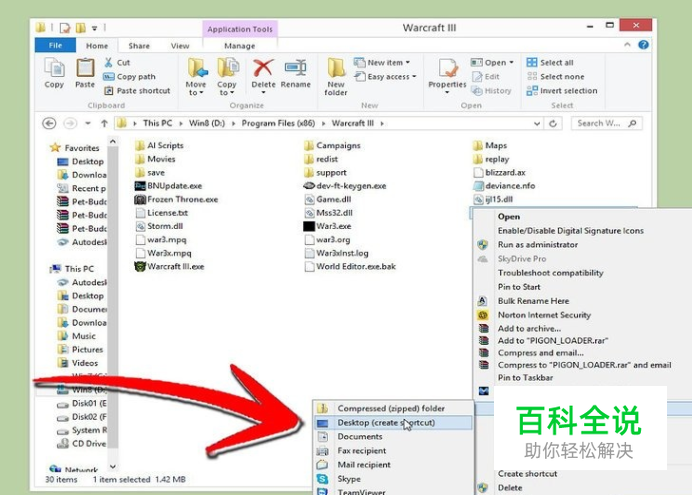This screenshot has height=495, width=692.
Task: Choose Pin to Start
Action: pyautogui.click(x=519, y=287)
